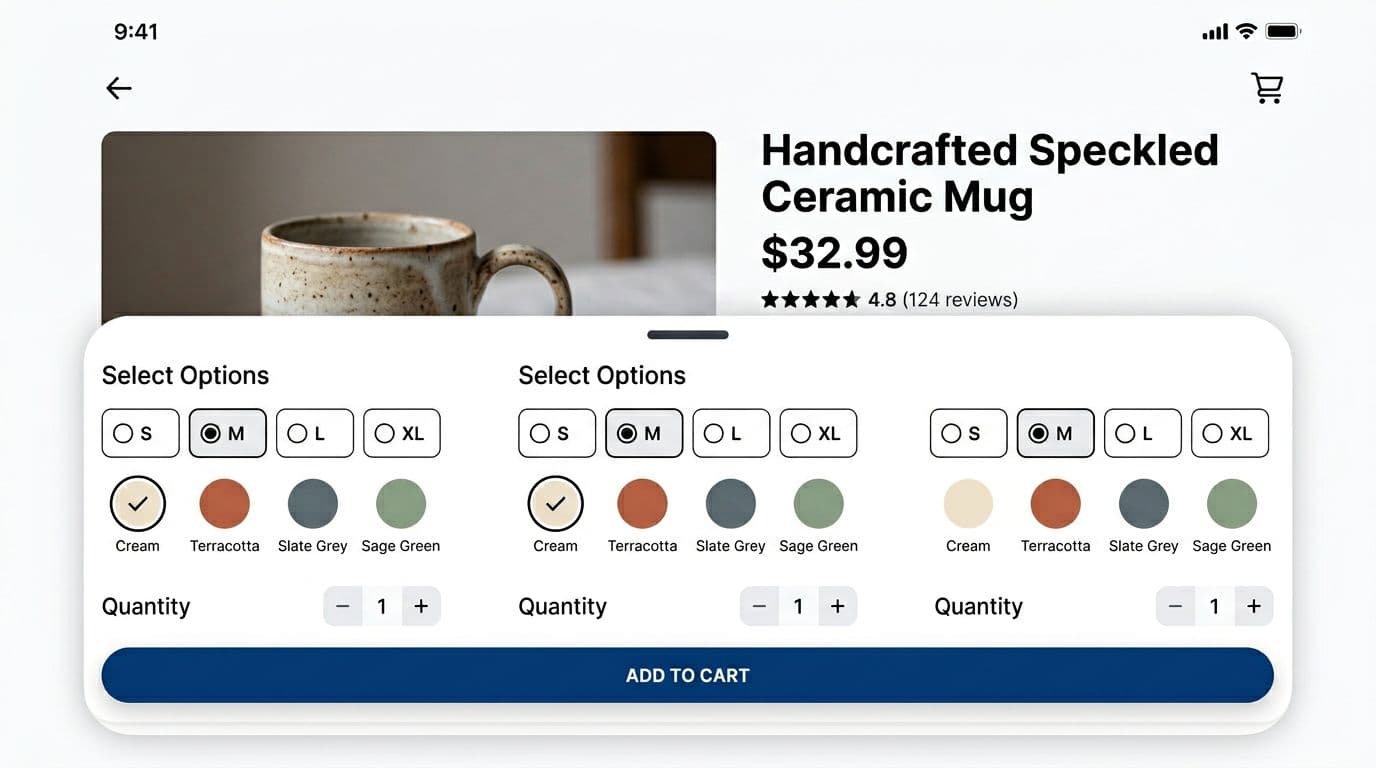Image resolution: width=1376 pixels, height=768 pixels.
Task: Click the product title Handcrafted Speckled Ceramic Mug
Action: point(990,173)
